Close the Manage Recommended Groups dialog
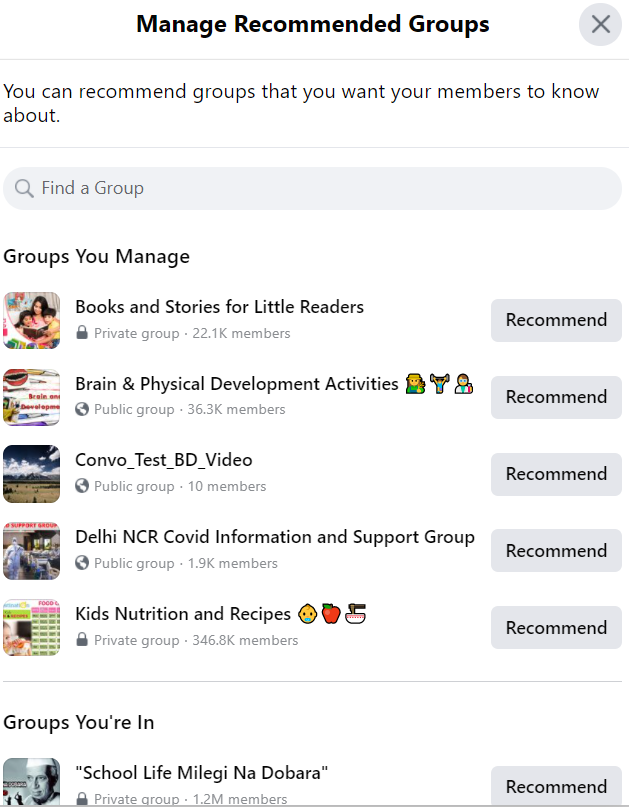Image resolution: width=629 pixels, height=807 pixels. (600, 25)
